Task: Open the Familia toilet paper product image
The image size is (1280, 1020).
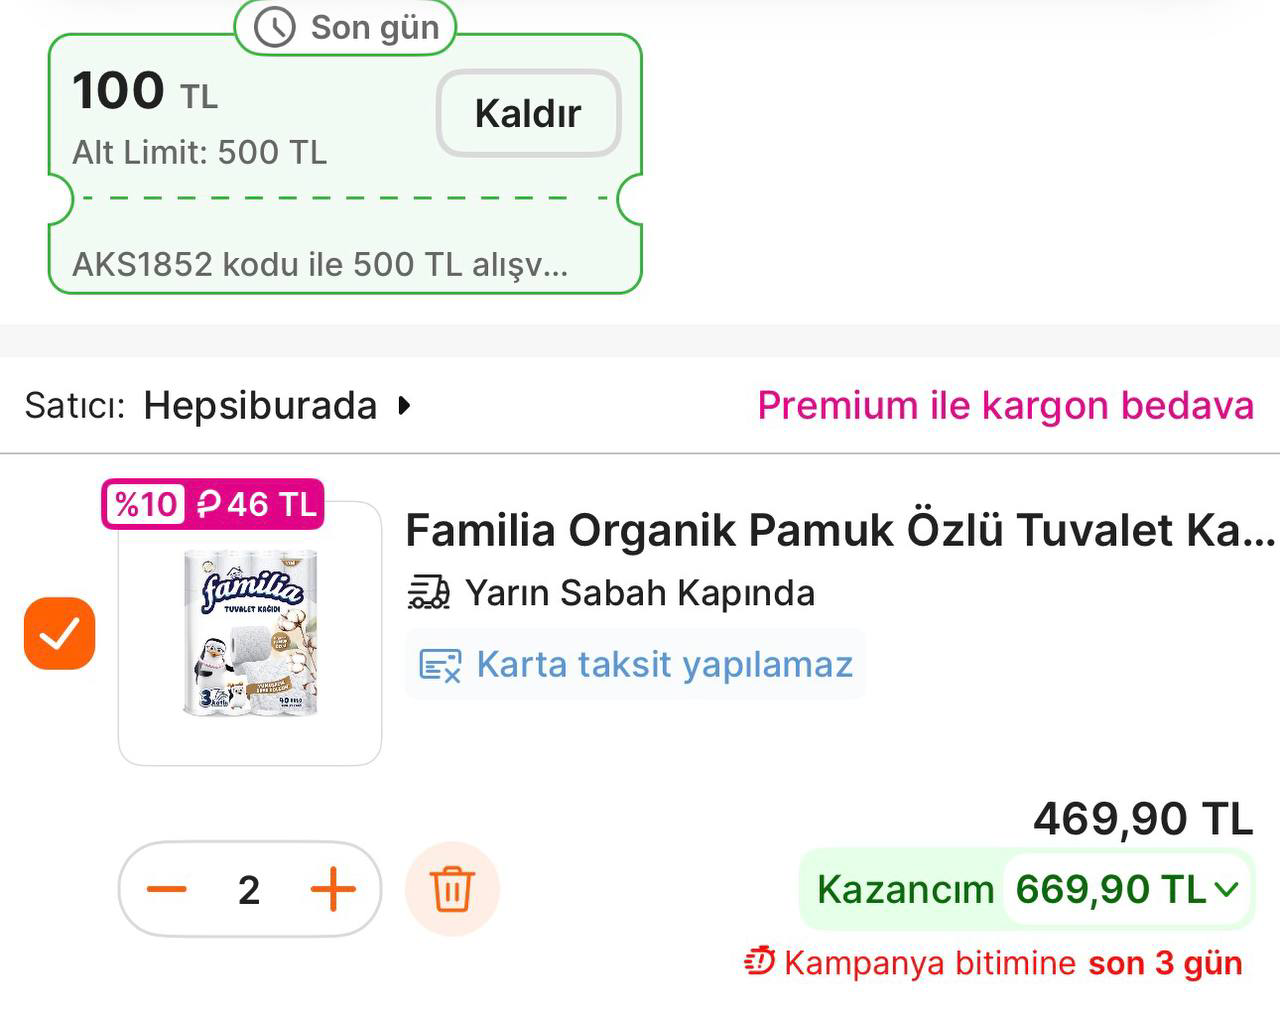Action: pos(250,633)
